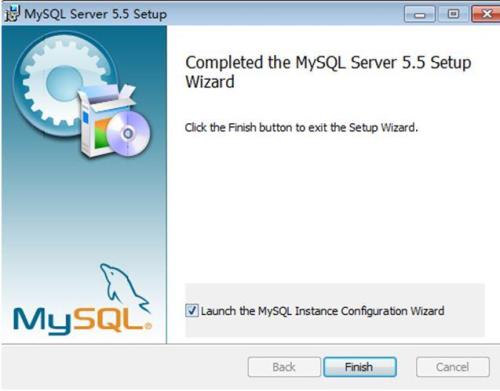Click the software box graphic
500x391 pixels.
100,120
